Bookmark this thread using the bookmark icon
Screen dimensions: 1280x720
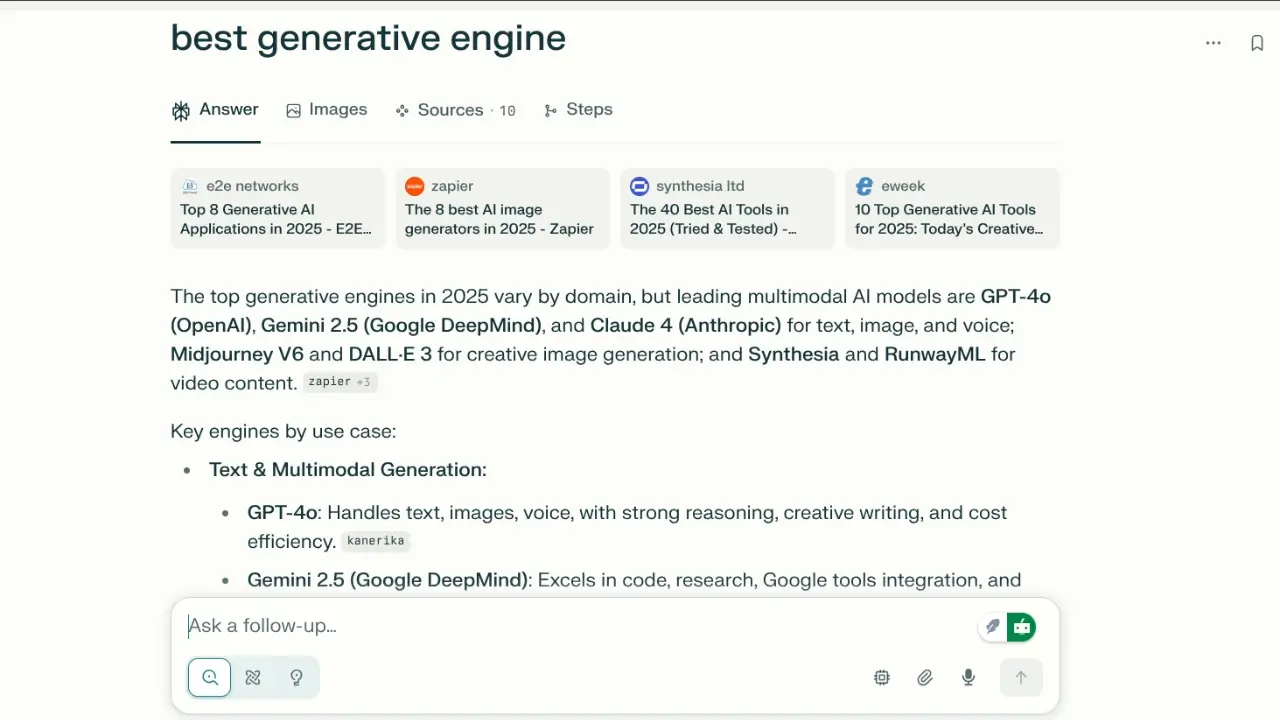pyautogui.click(x=1257, y=43)
